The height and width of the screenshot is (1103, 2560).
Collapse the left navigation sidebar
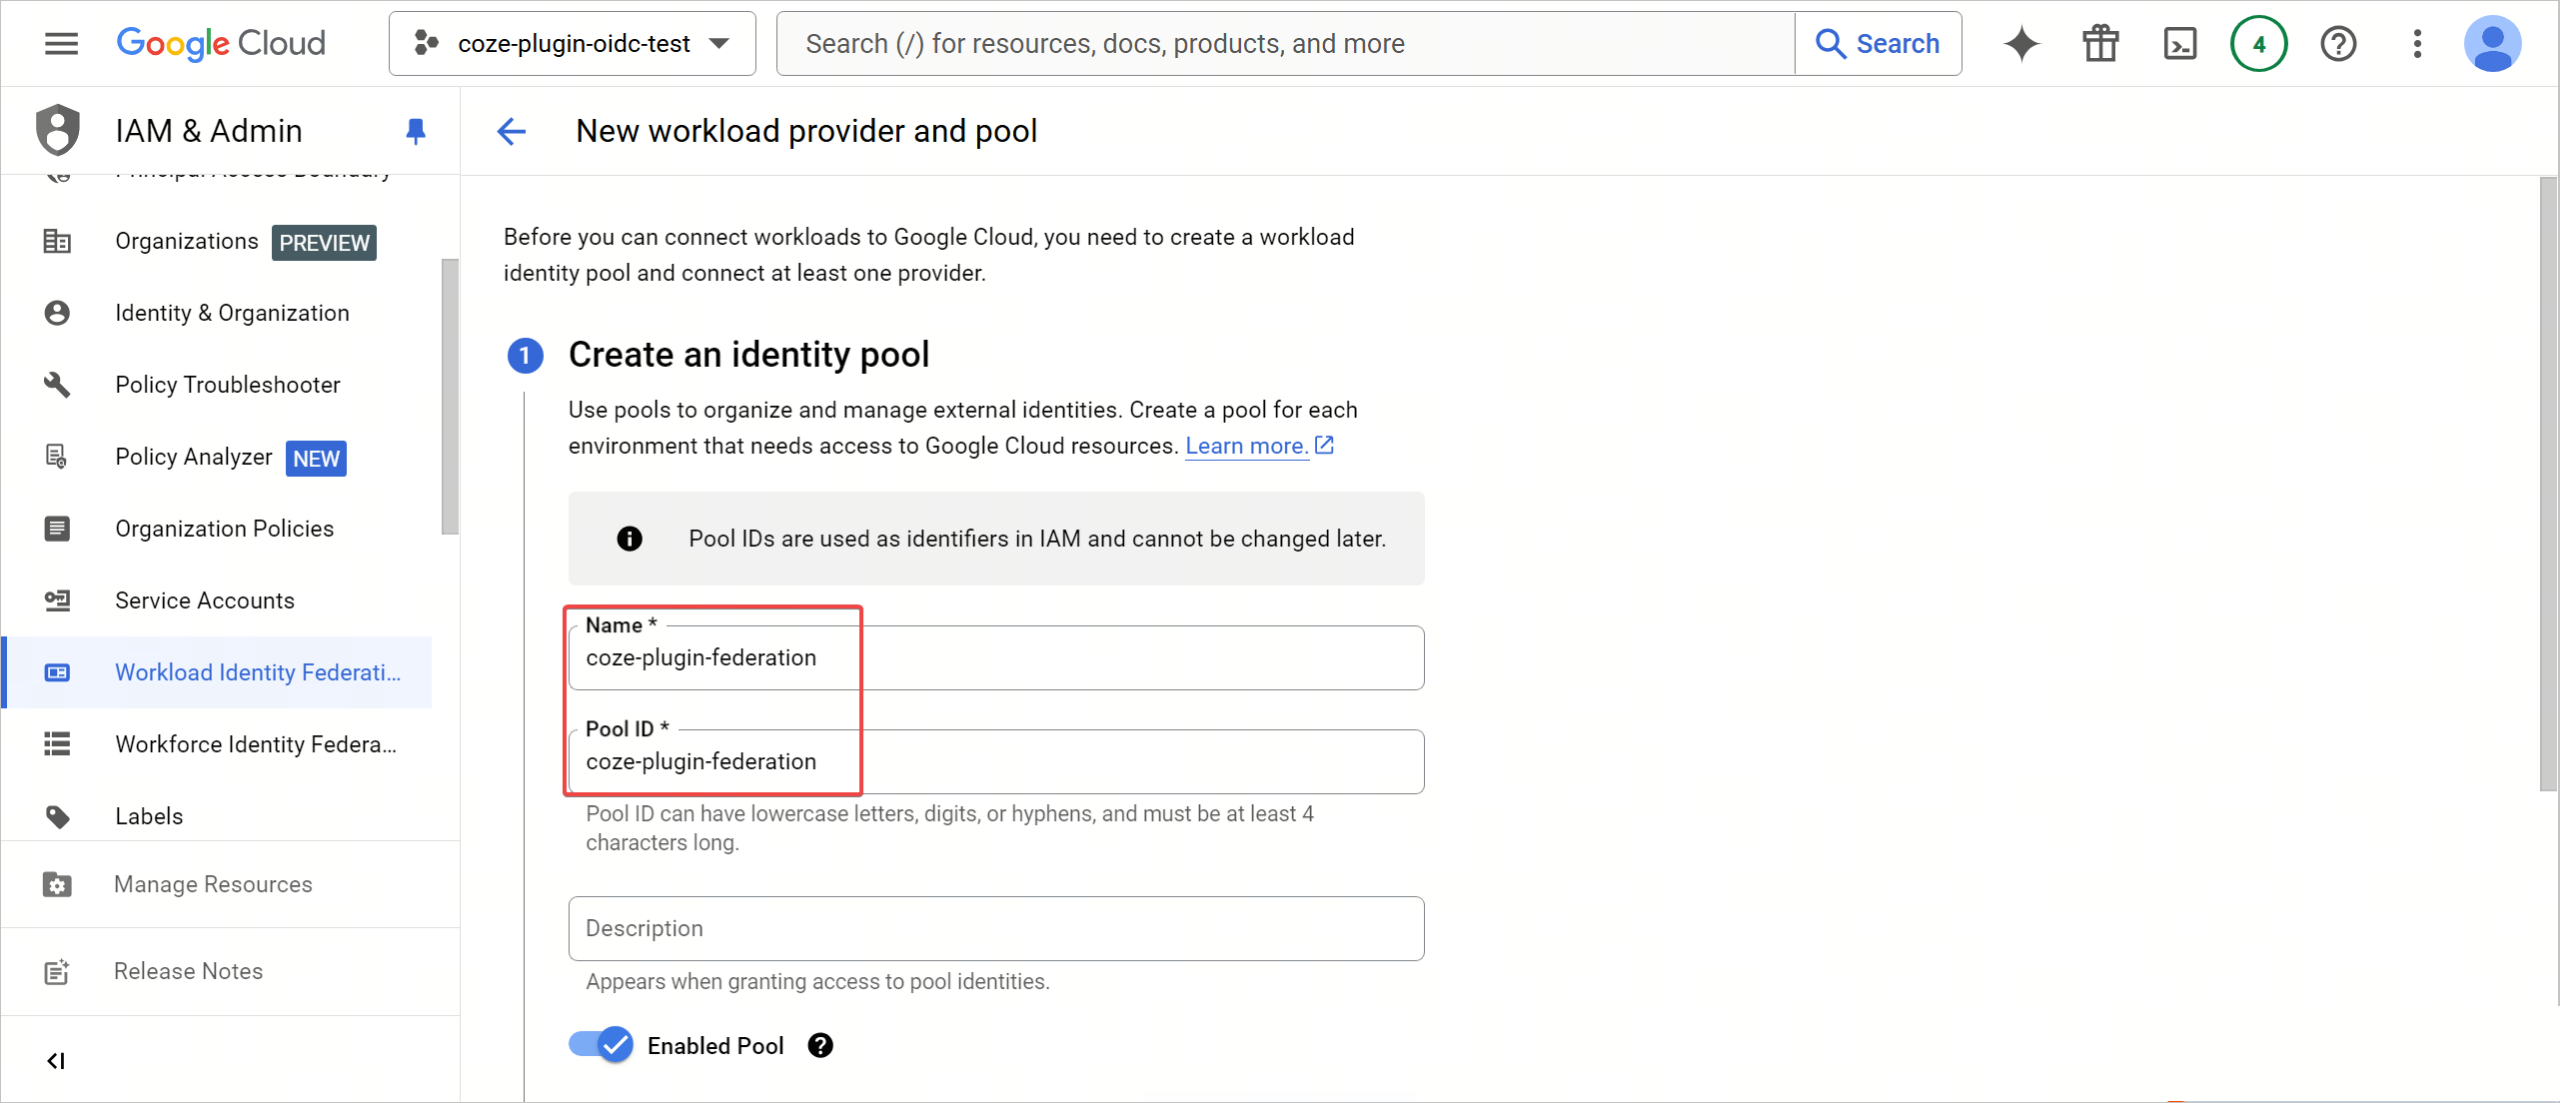[x=56, y=1060]
